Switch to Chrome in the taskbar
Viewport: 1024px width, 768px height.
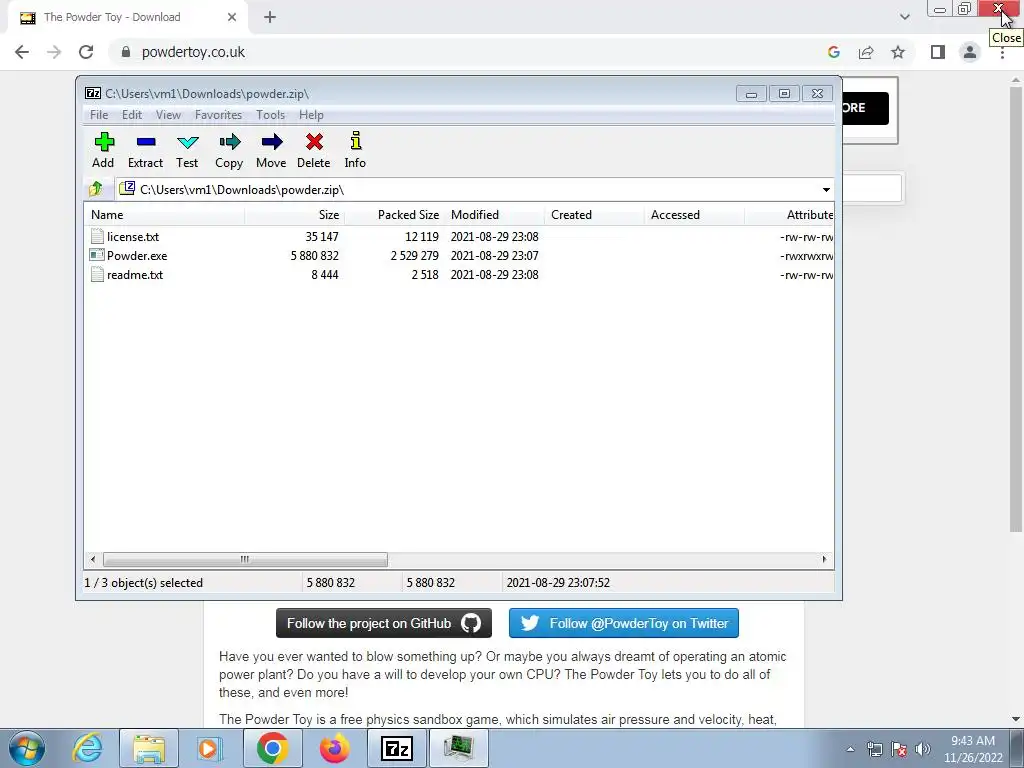tap(272, 748)
